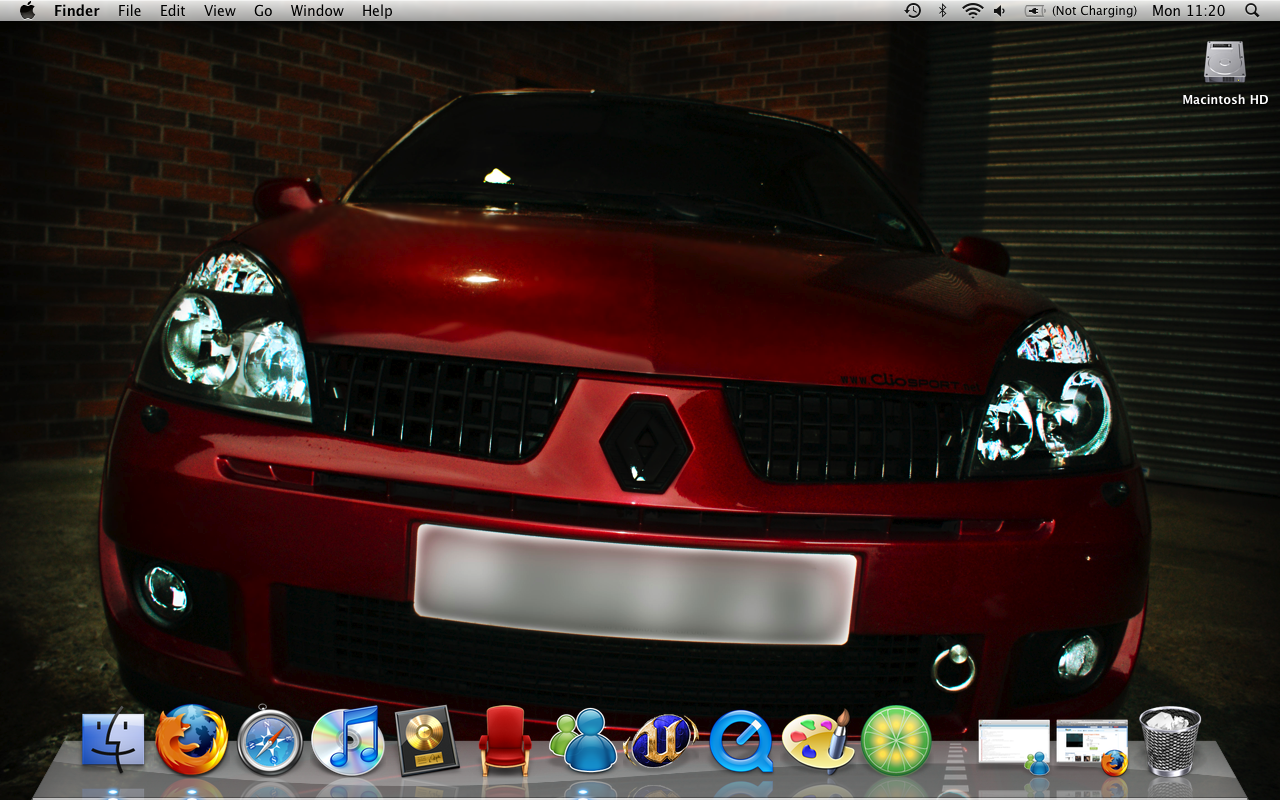Viewport: 1280px width, 800px height.
Task: Launch Safari from the dock
Action: pyautogui.click(x=270, y=742)
